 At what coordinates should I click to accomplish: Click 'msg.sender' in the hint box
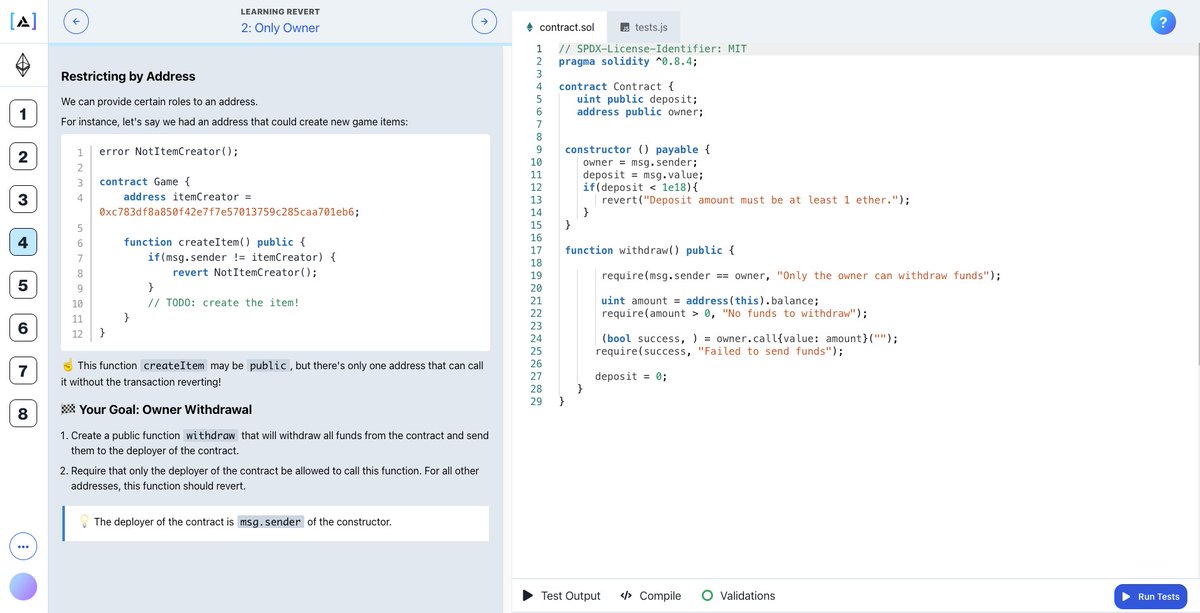pos(270,522)
